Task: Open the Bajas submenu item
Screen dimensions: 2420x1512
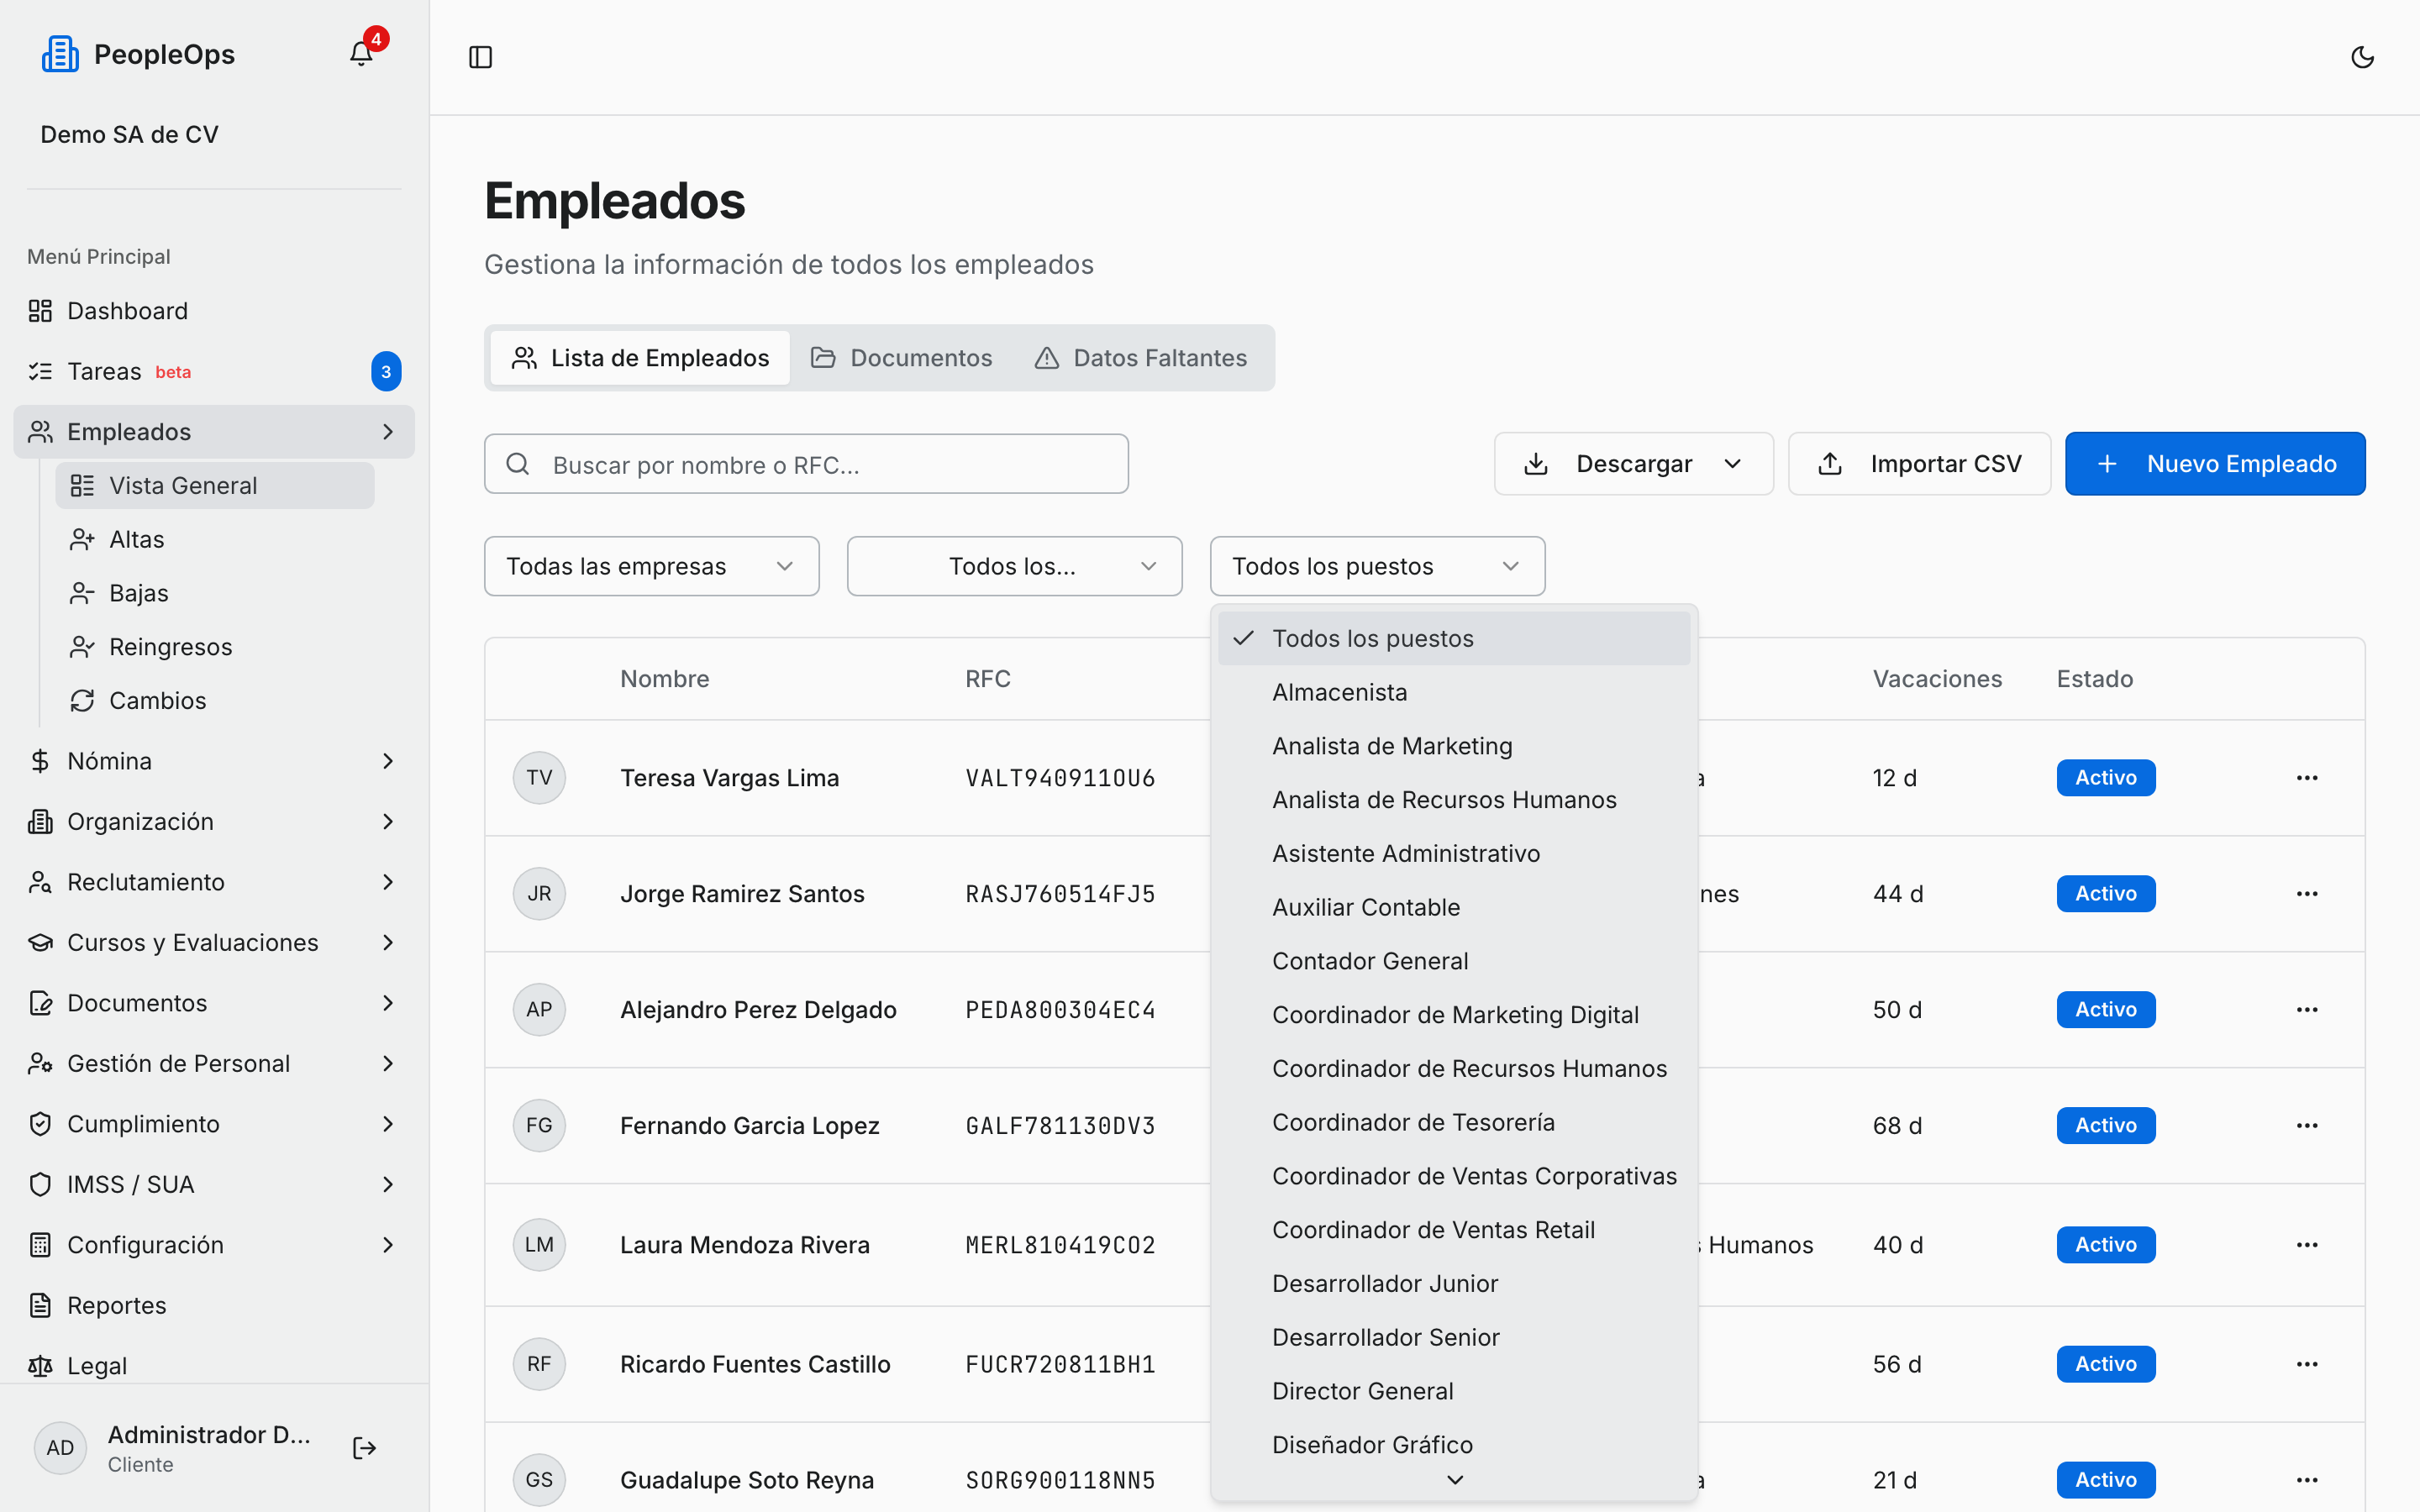Action: (x=214, y=593)
